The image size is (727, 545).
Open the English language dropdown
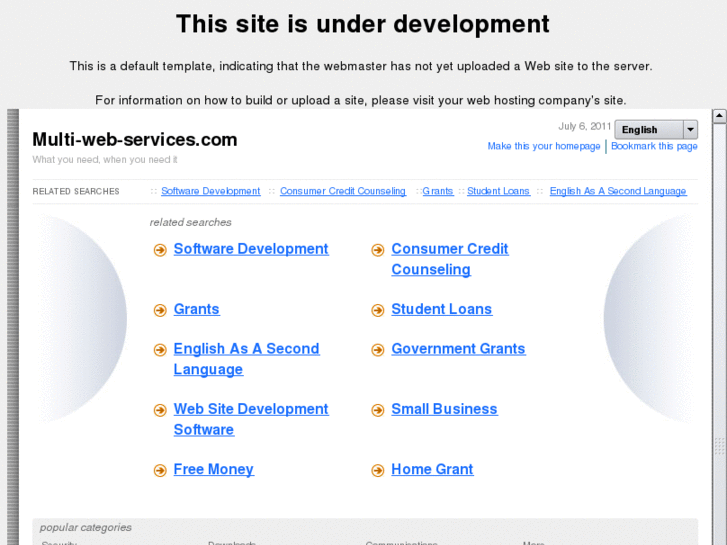[656, 129]
